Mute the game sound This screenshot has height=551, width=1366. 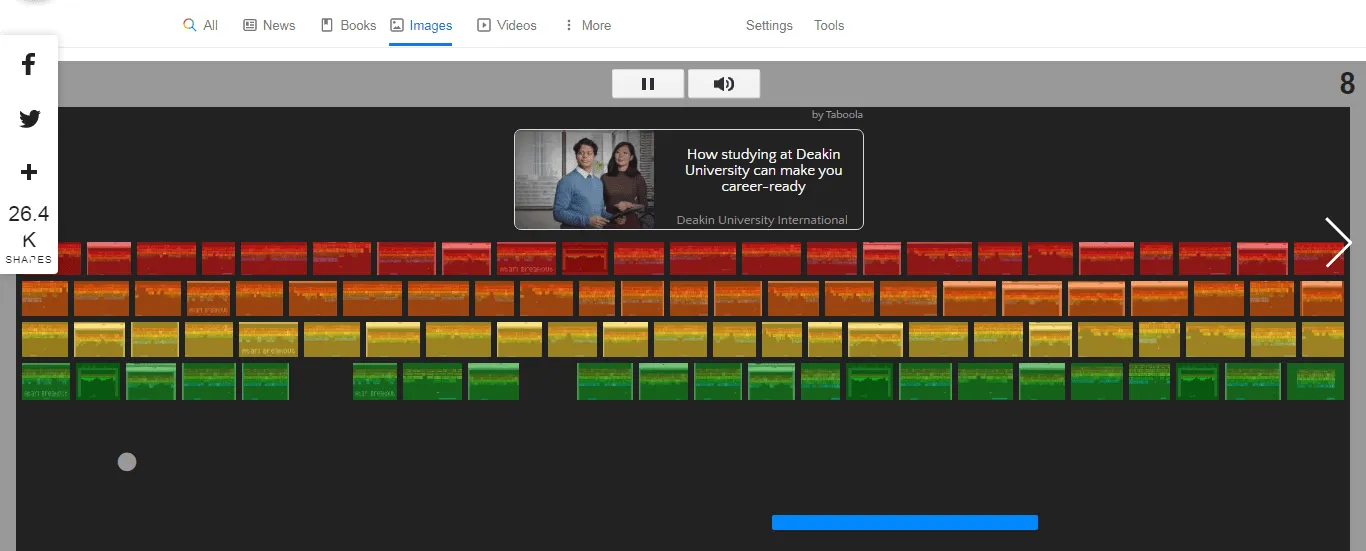click(x=724, y=84)
